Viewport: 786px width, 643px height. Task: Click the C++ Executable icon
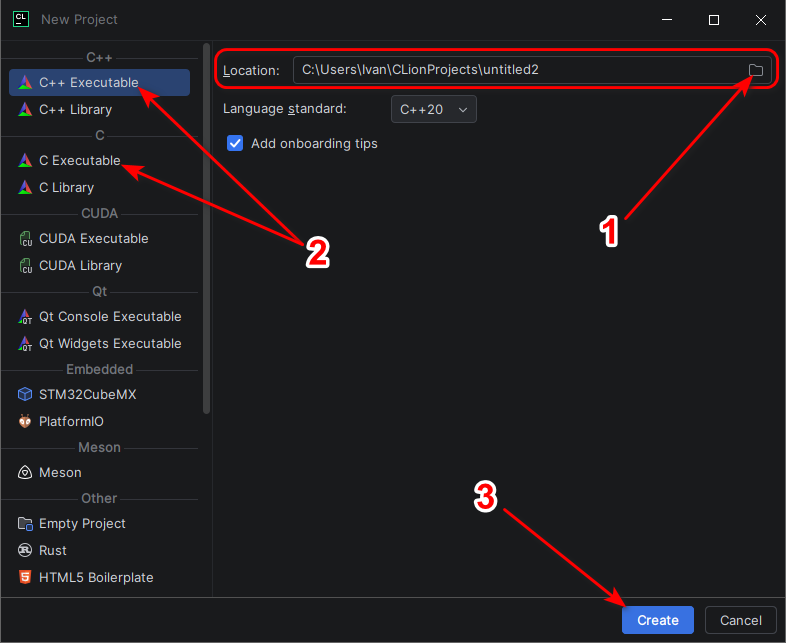(25, 82)
